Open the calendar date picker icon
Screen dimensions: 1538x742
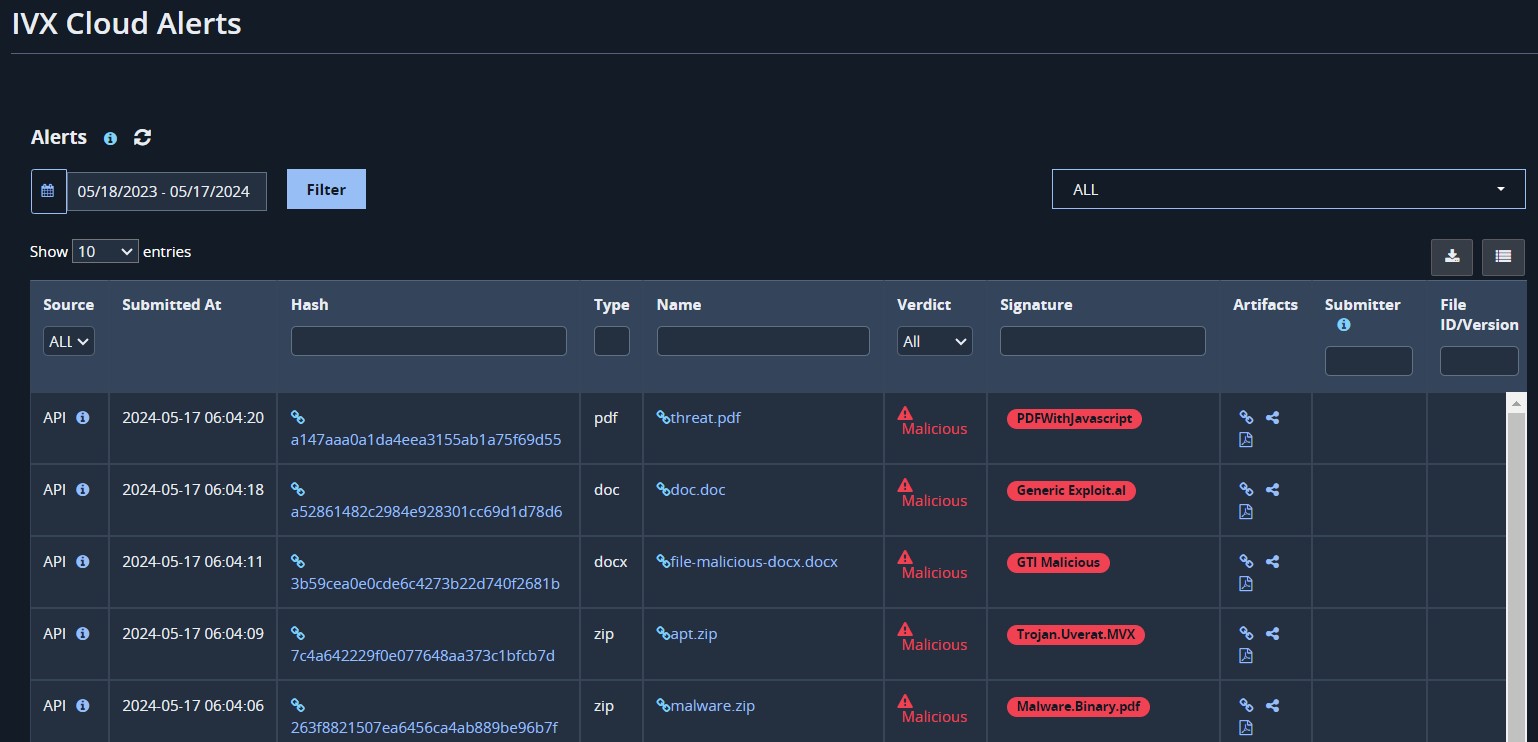pyautogui.click(x=48, y=191)
